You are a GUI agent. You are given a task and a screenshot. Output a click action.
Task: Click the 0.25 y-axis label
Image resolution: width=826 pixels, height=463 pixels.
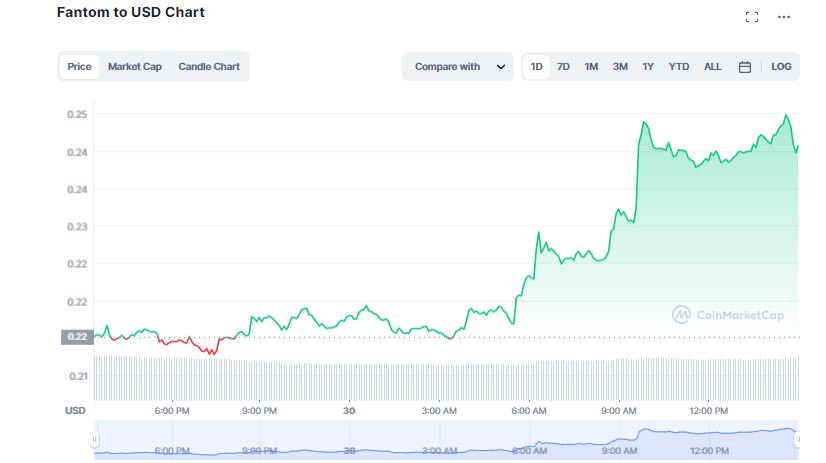[x=77, y=114]
